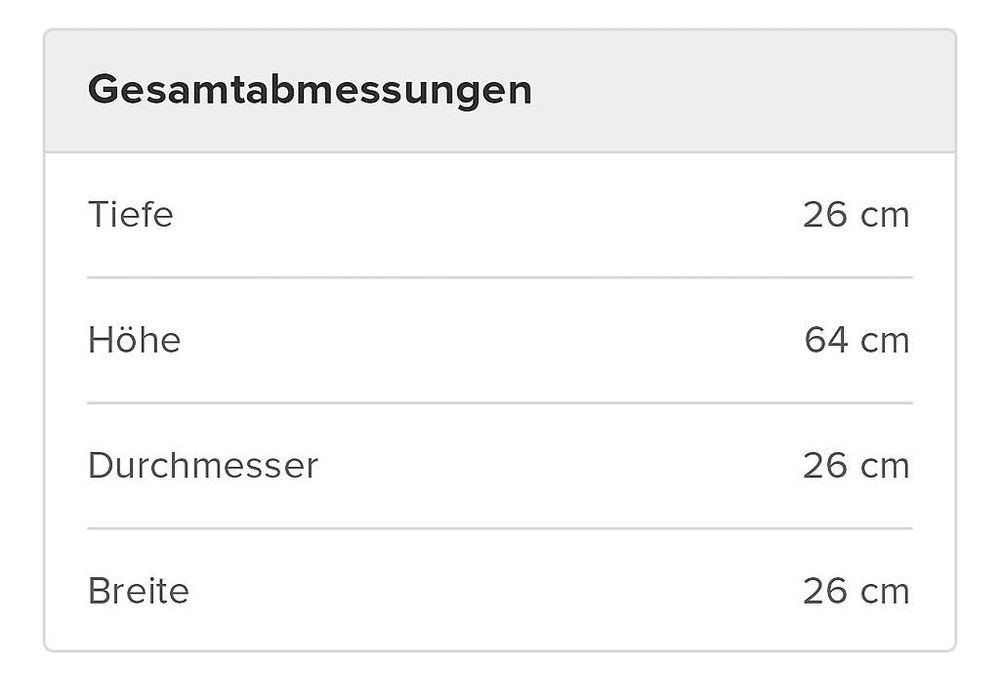Click the blank middle of the Tiefe row
This screenshot has height=678, width=1000.
tap(488, 214)
